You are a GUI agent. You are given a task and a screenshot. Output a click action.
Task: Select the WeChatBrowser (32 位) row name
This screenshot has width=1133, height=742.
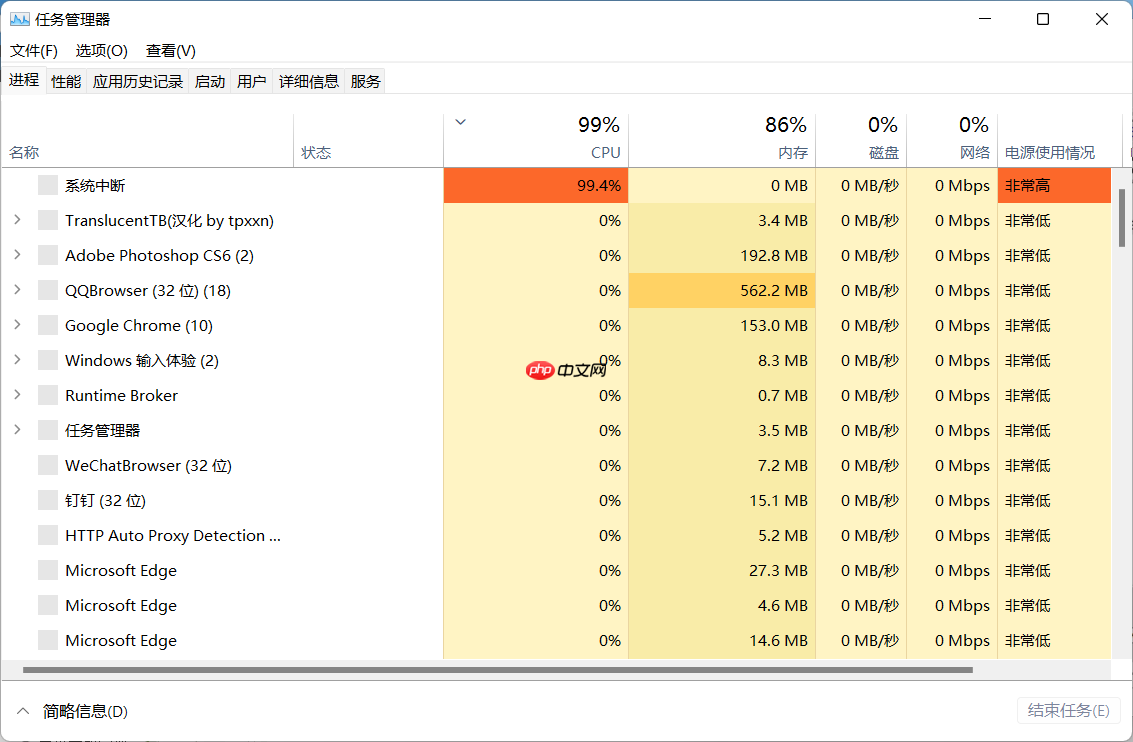tap(148, 465)
